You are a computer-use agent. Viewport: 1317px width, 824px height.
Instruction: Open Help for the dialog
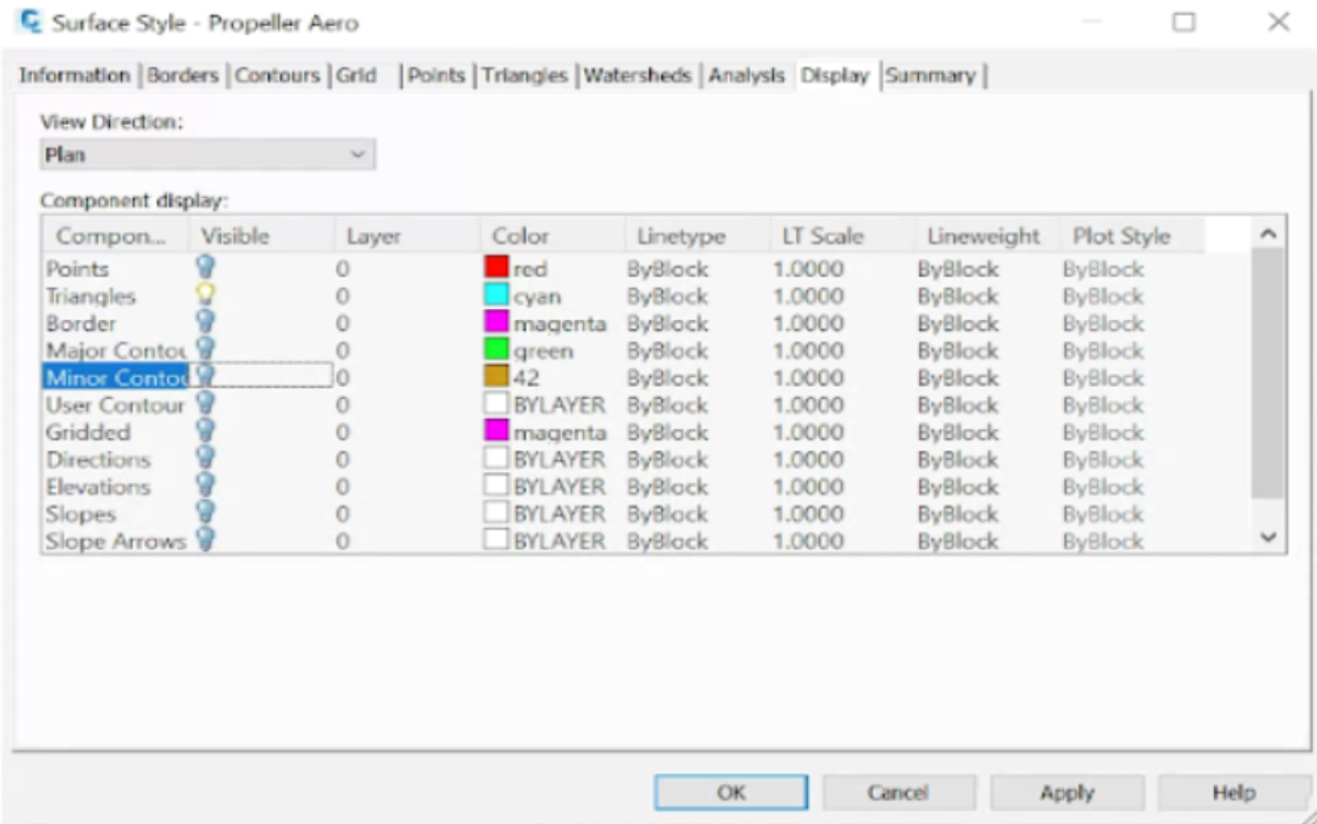[x=1235, y=791]
